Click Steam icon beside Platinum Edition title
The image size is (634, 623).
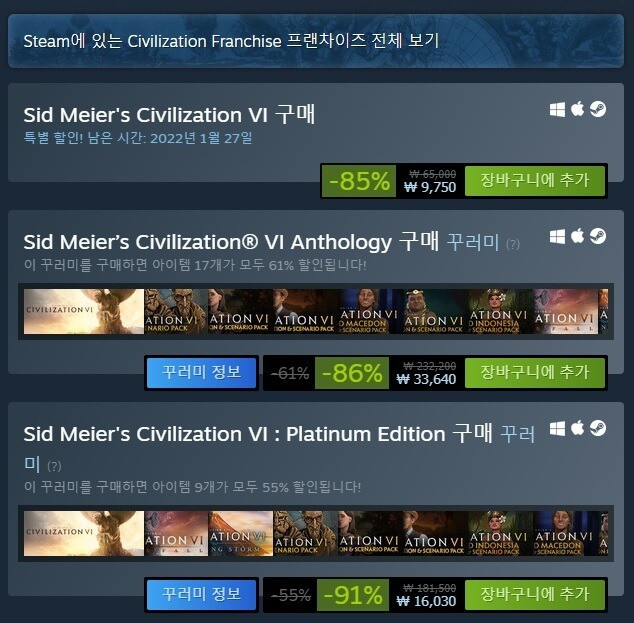(598, 429)
